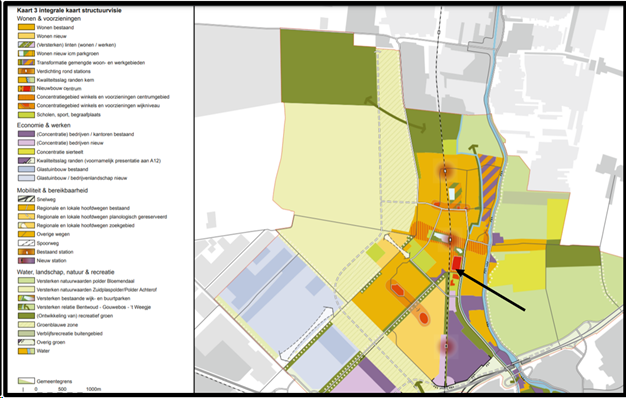The height and width of the screenshot is (398, 626).
Task: Select the 'Spoorweg' dashed line symbol
Action: [x=26, y=244]
